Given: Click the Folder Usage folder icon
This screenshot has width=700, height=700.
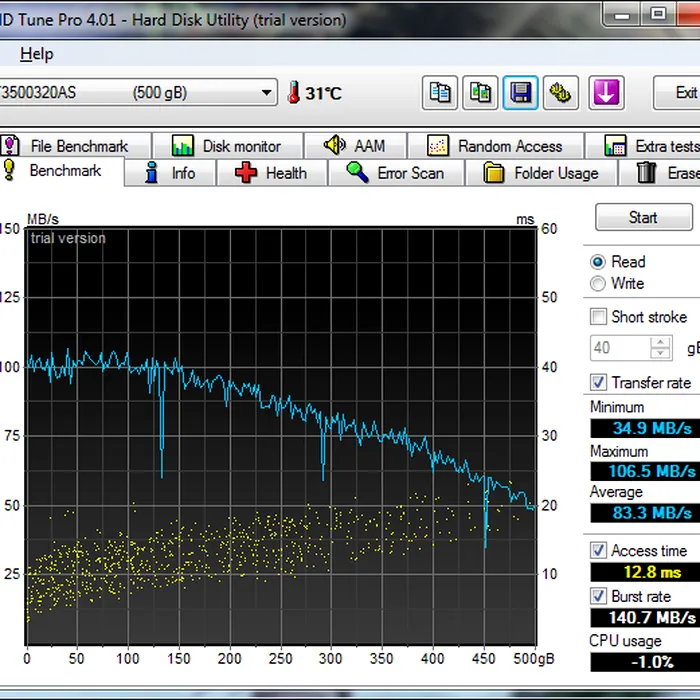Looking at the screenshot, I should click(494, 173).
